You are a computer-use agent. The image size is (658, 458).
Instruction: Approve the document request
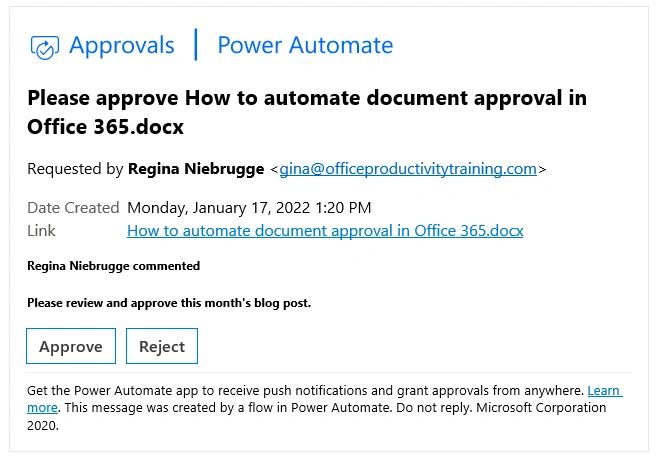pos(71,346)
